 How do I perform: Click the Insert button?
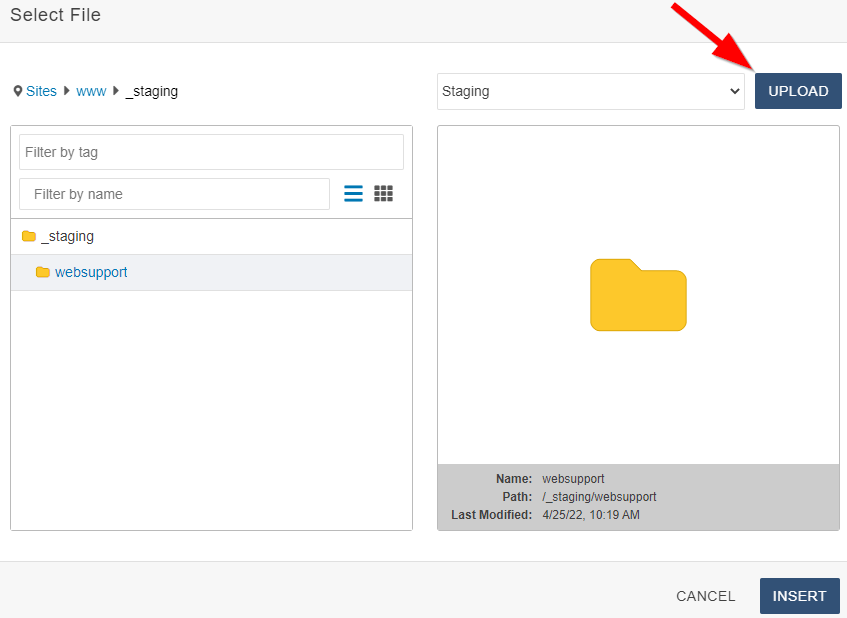[x=799, y=596]
